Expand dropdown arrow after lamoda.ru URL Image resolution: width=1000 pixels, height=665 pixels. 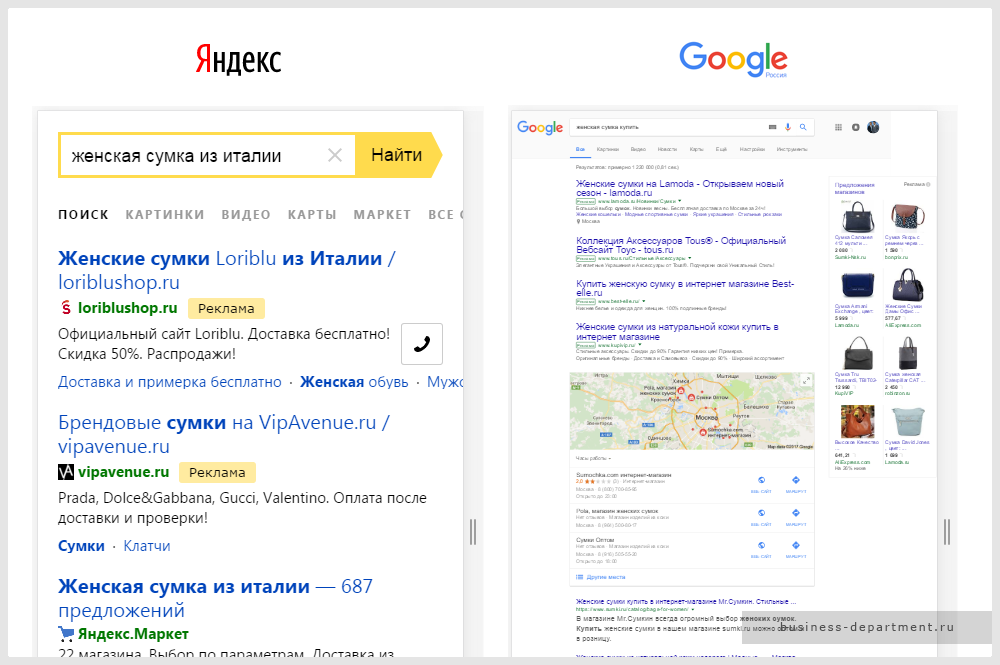[680, 201]
